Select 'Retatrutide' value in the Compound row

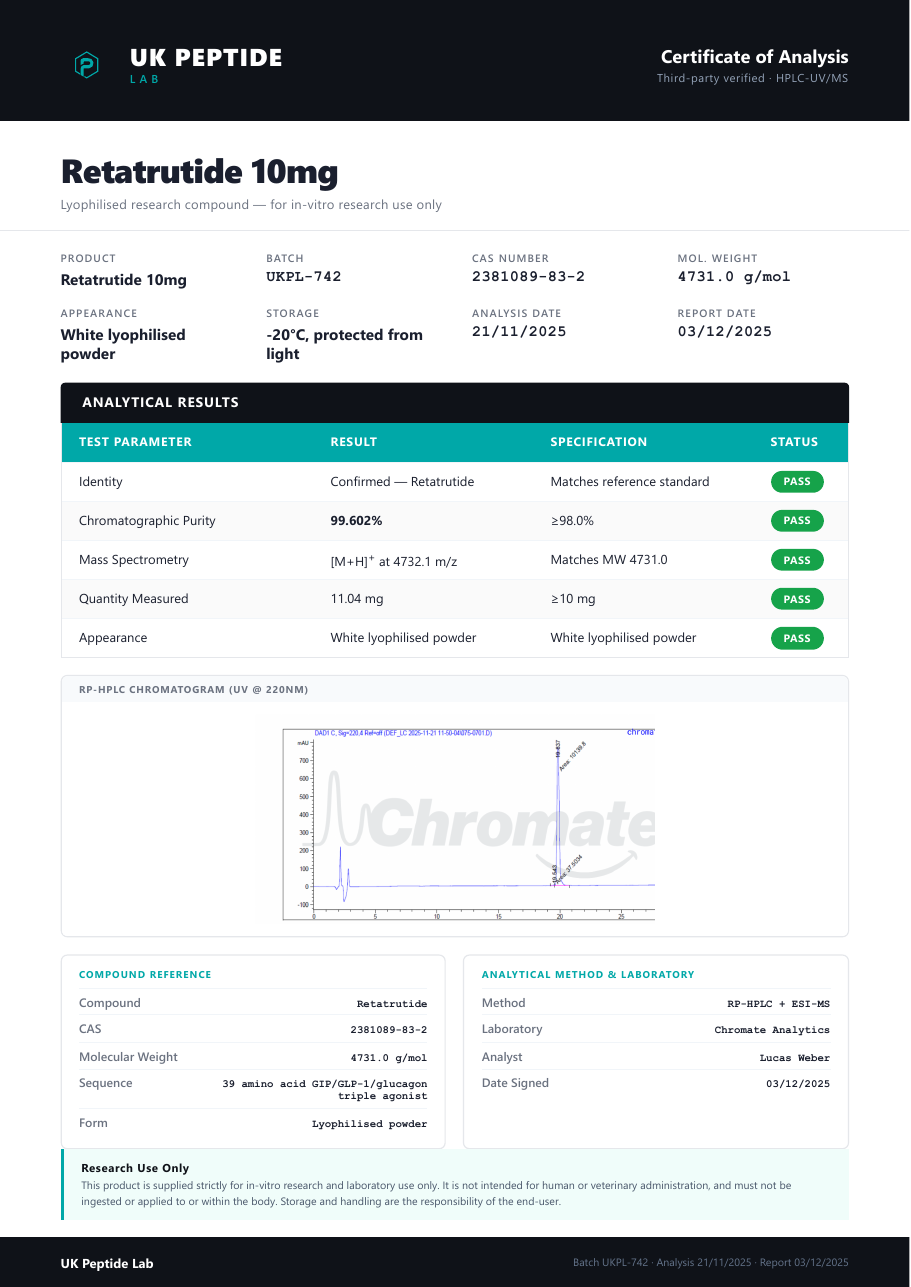click(x=392, y=1004)
